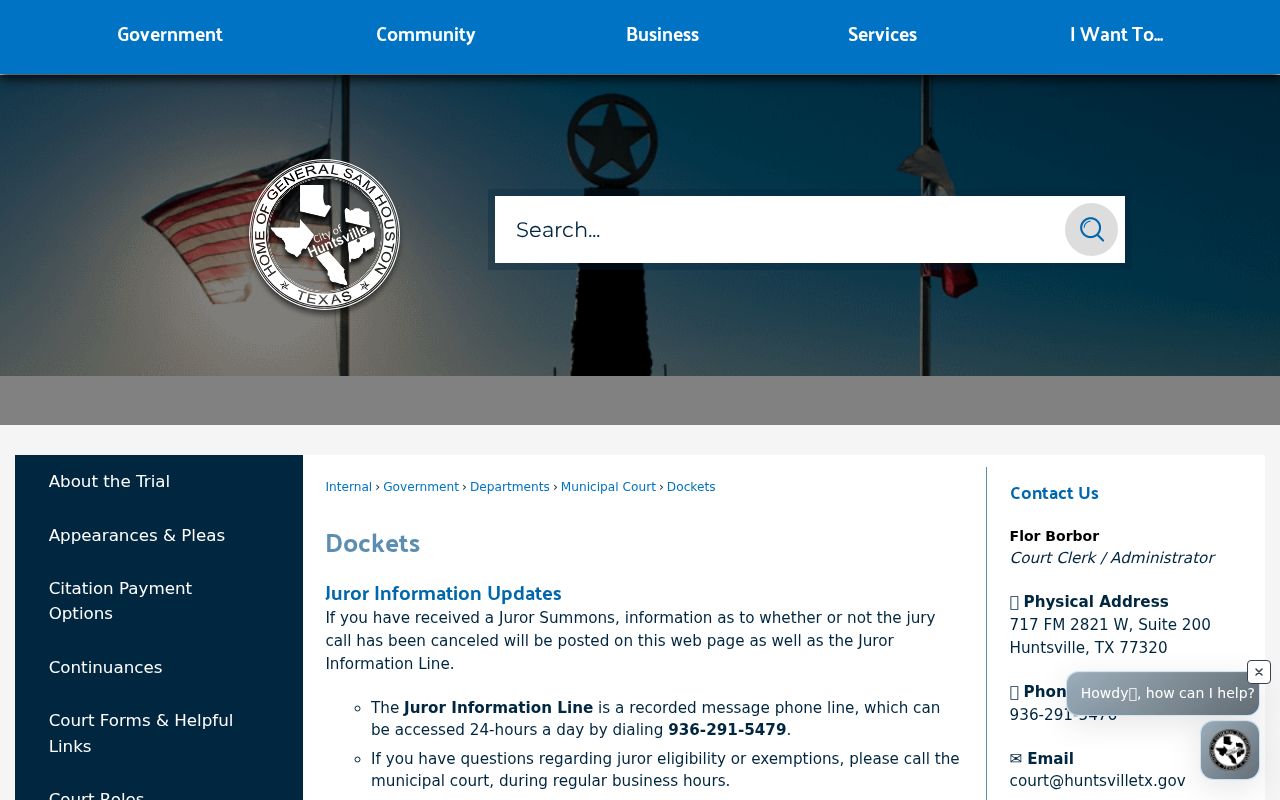
Task: Click the Contact Us heading
Action: tap(1054, 493)
